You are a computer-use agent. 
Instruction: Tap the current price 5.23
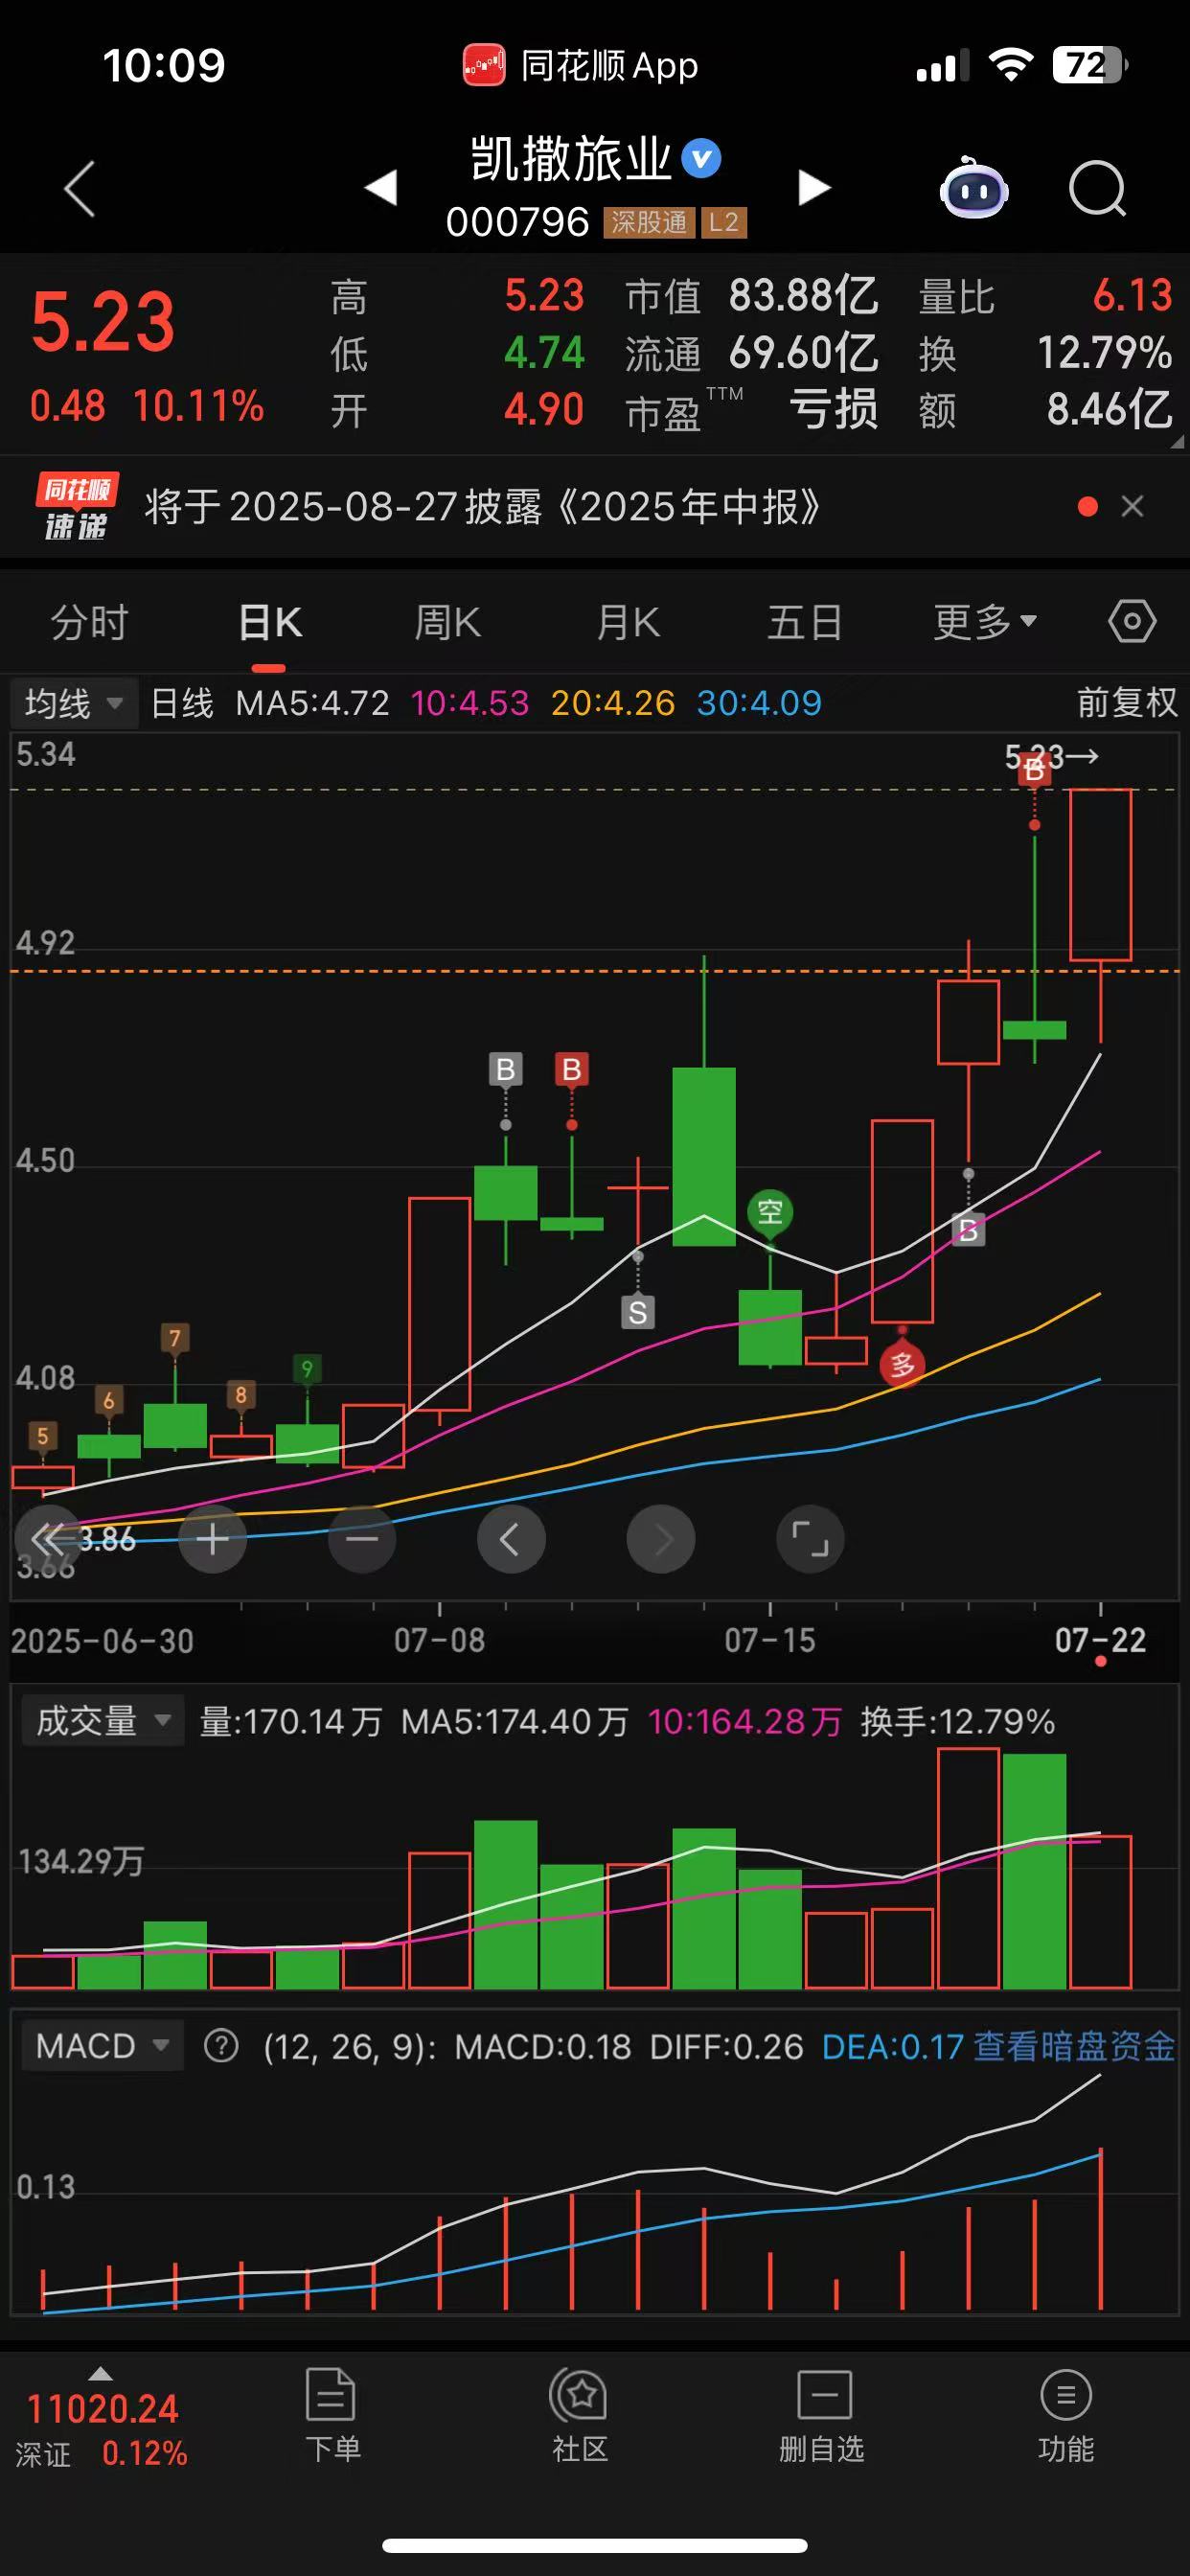(103, 322)
